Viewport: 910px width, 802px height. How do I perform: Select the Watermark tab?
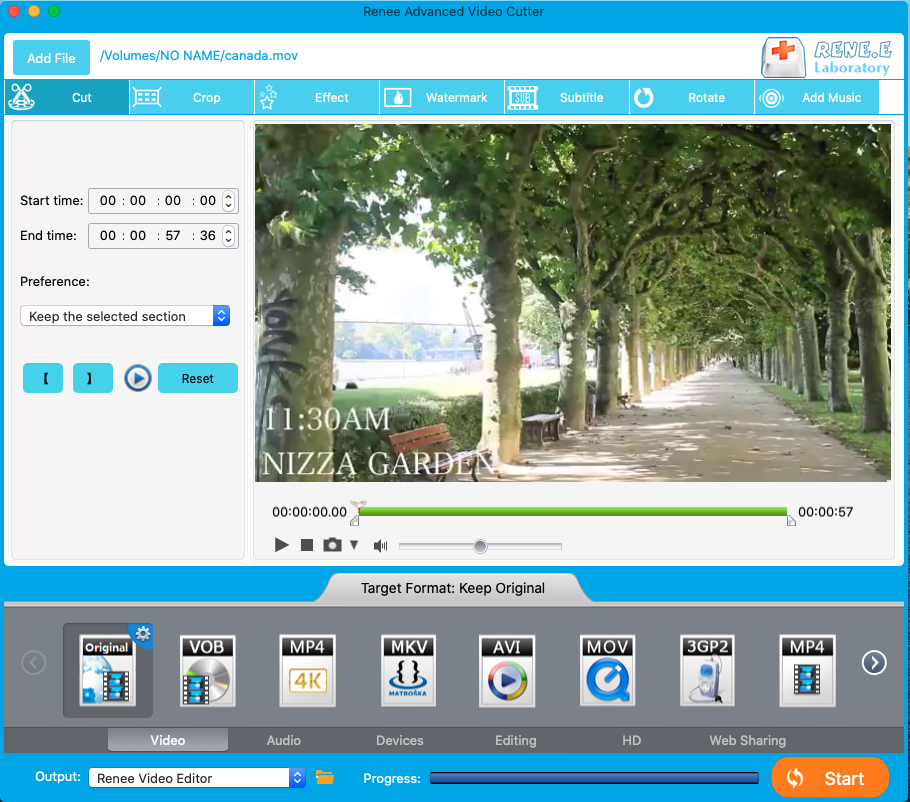coord(442,97)
